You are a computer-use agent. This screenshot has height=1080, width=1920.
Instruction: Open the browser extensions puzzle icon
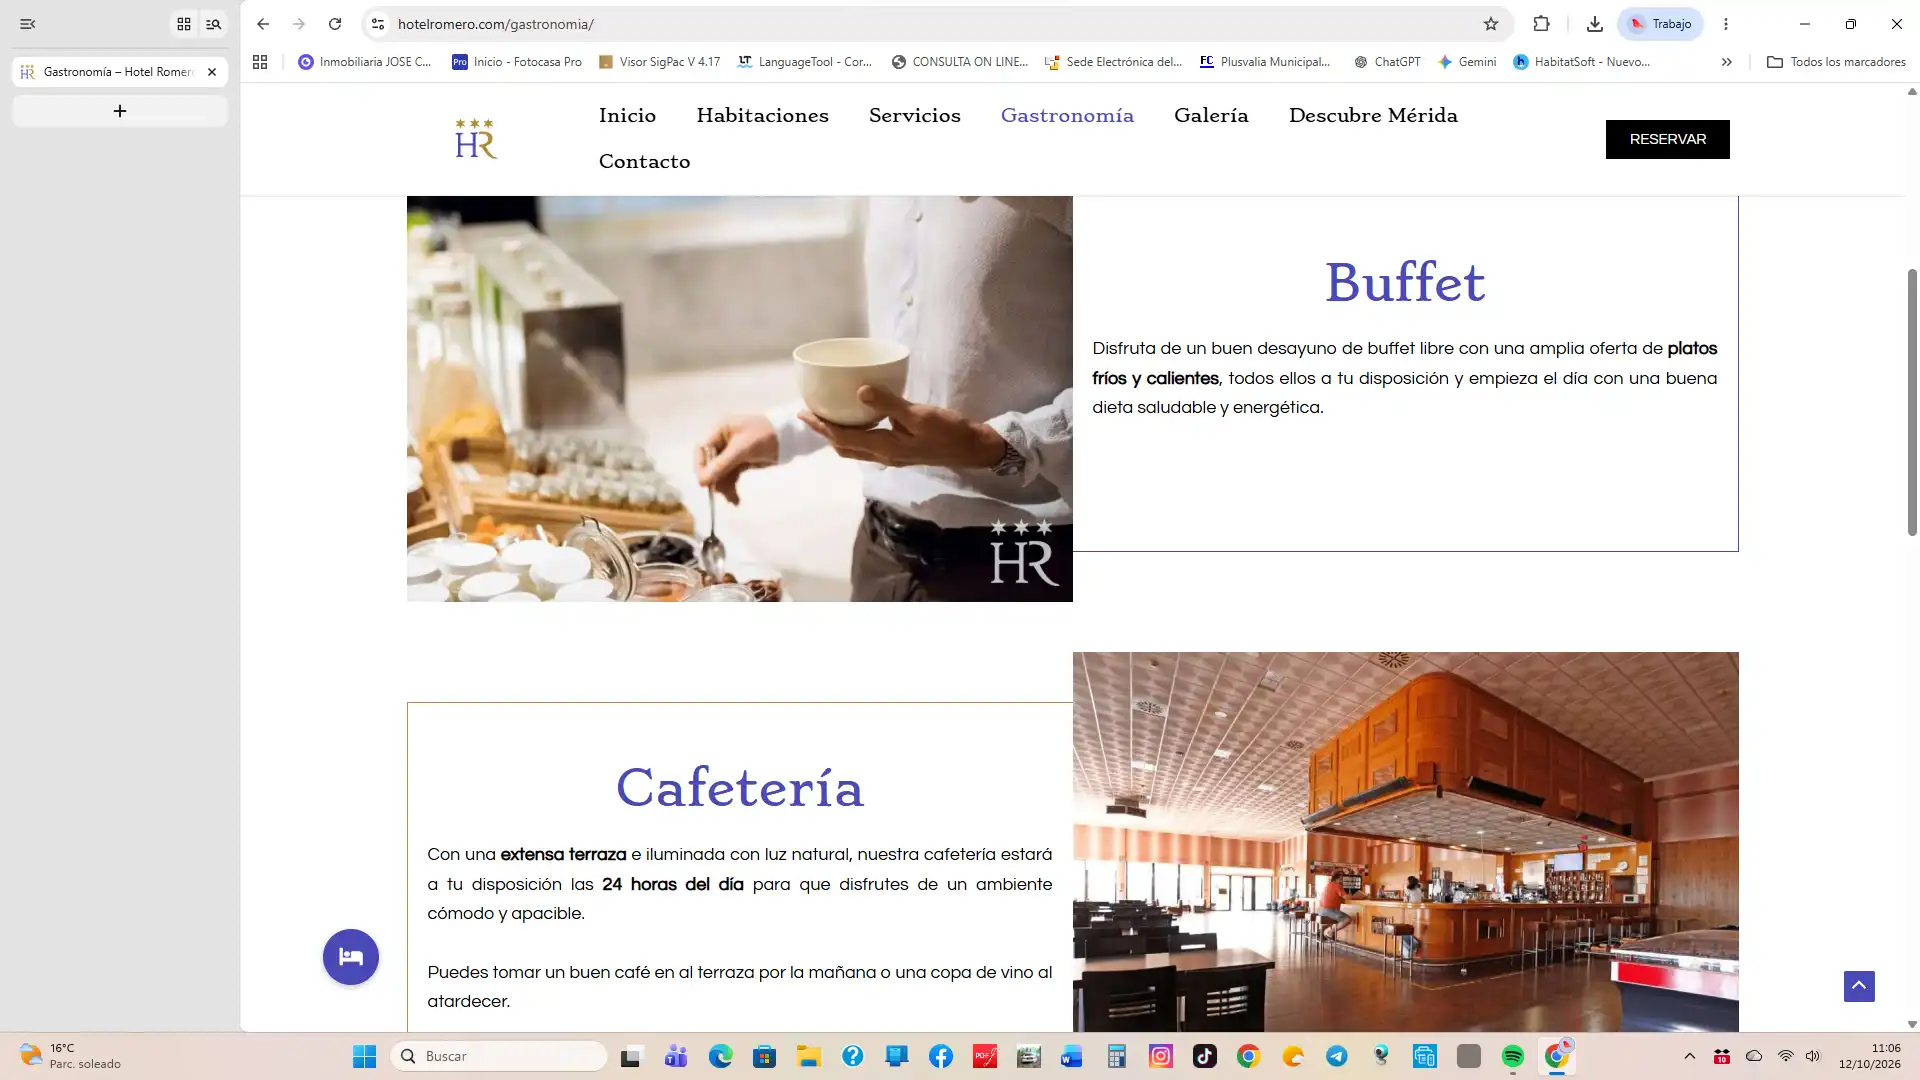(1541, 24)
